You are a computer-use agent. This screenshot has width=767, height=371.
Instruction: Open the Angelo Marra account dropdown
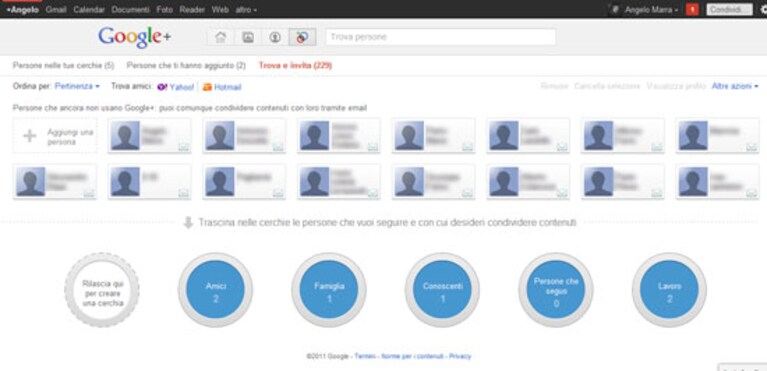tap(652, 10)
